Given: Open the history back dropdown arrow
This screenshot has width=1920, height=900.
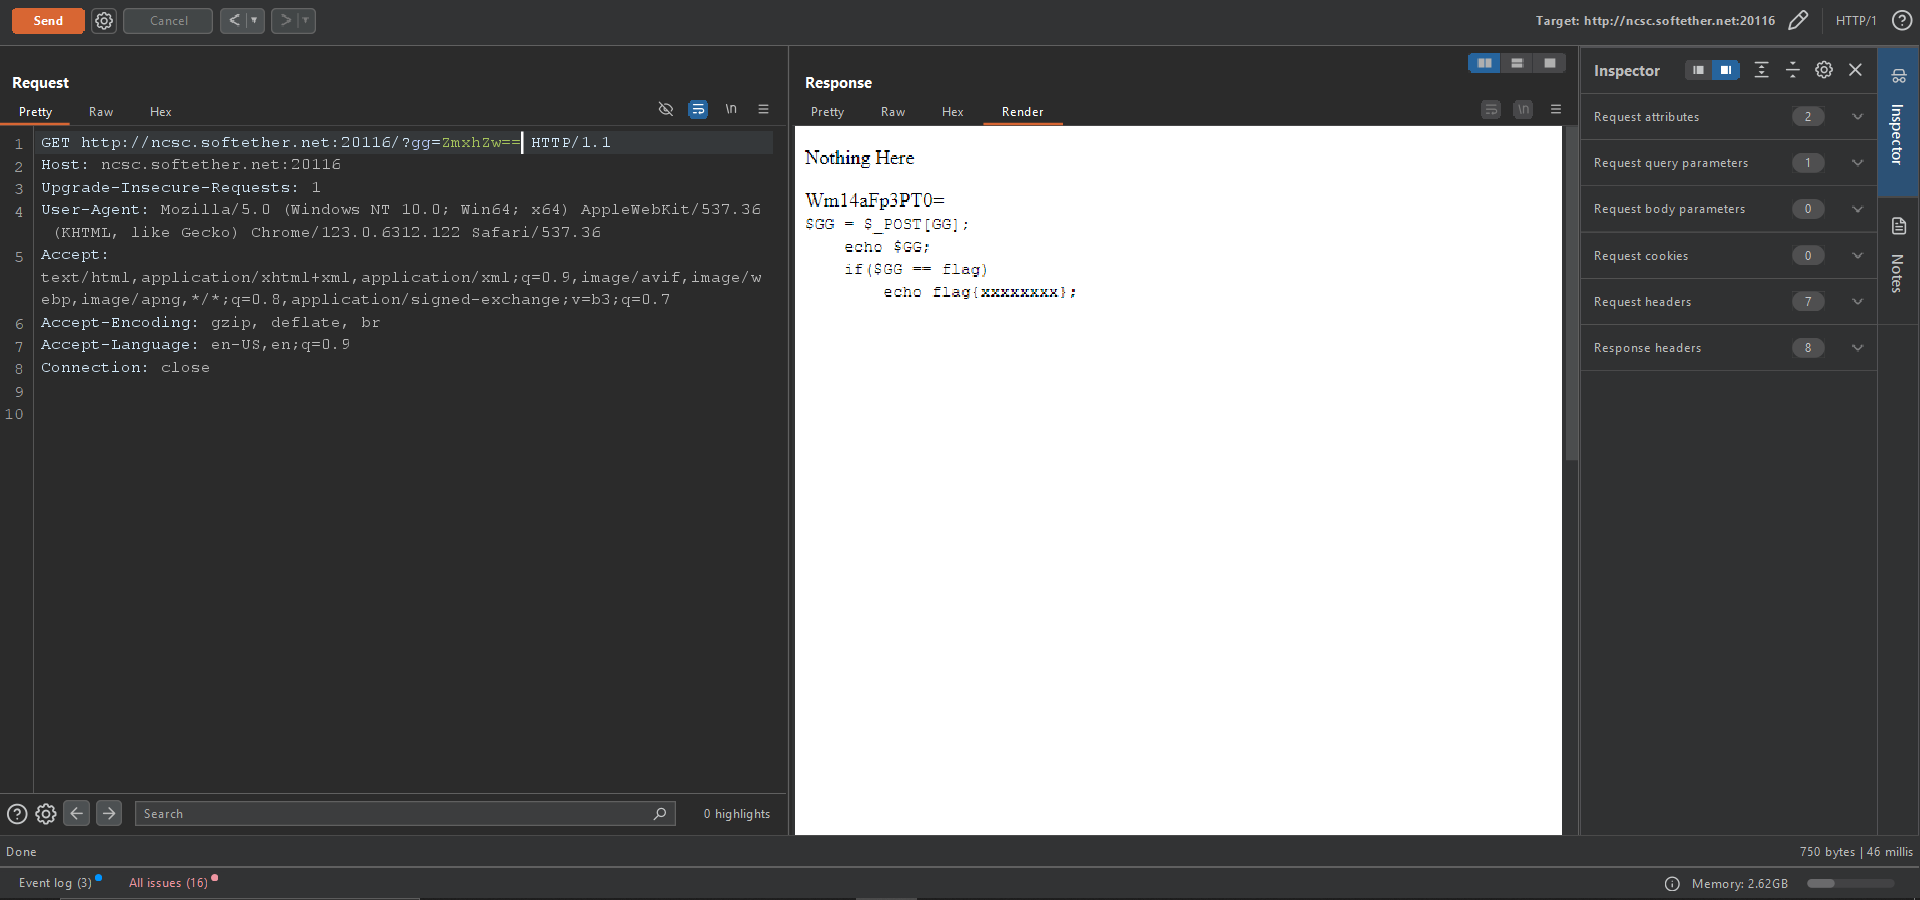Looking at the screenshot, I should pos(254,21).
